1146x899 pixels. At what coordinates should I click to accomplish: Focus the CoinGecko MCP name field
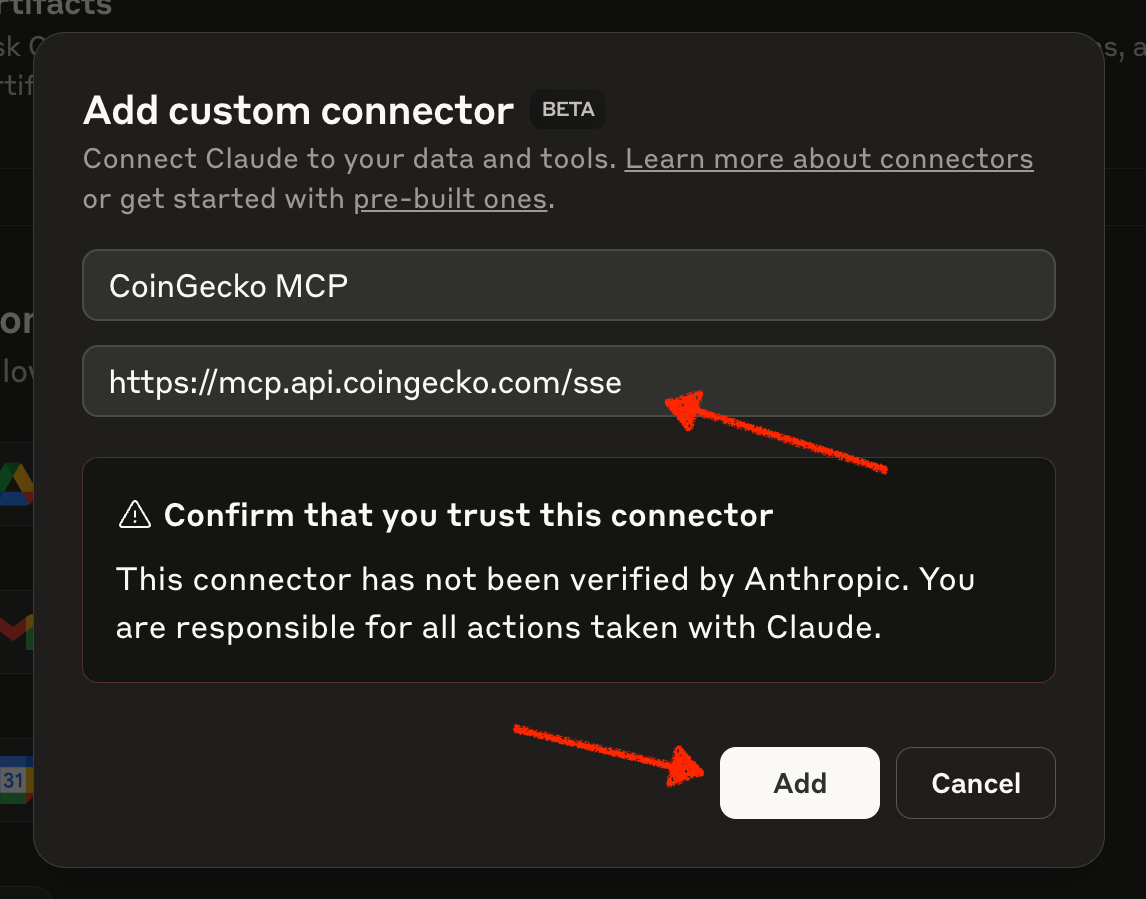[569, 285]
